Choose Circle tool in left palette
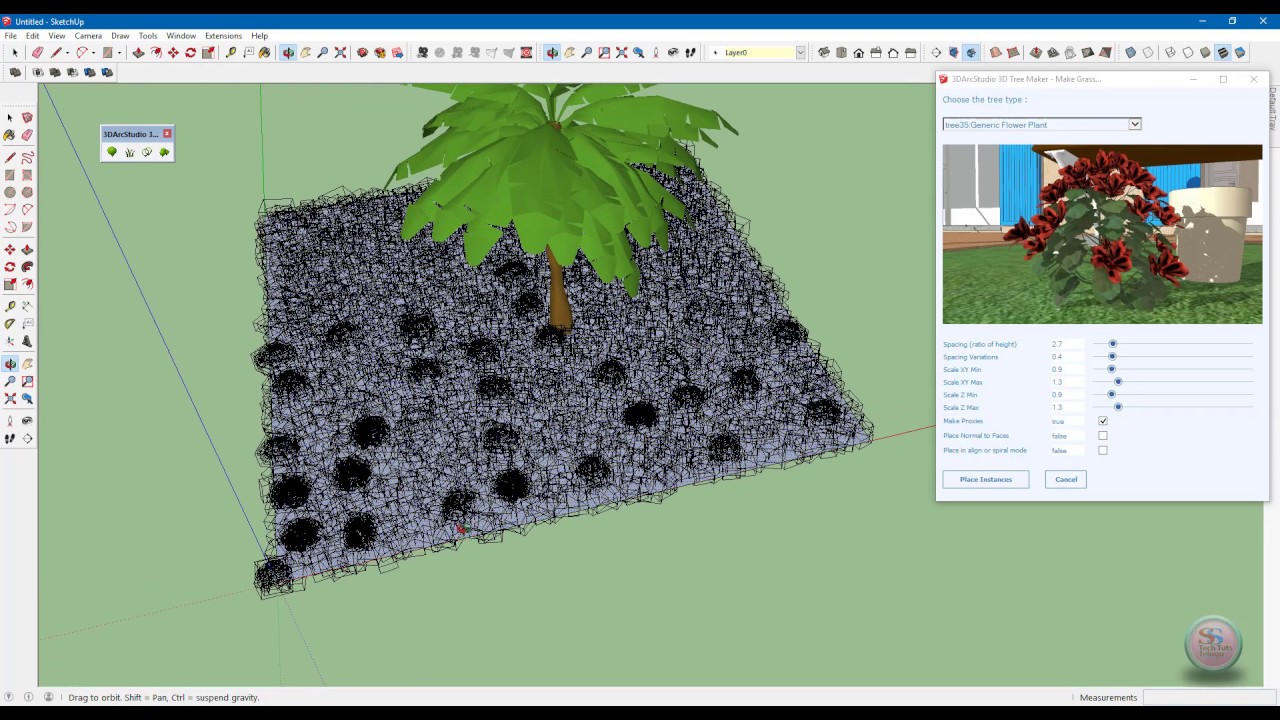This screenshot has height=720, width=1280. [10, 191]
